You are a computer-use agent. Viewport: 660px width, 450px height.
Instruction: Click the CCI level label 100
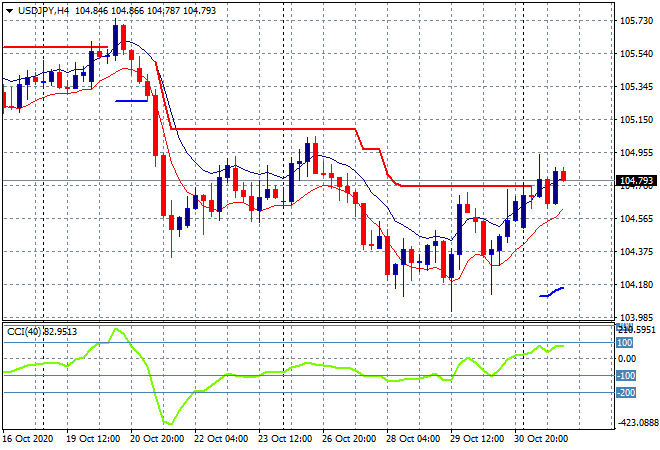click(x=625, y=343)
